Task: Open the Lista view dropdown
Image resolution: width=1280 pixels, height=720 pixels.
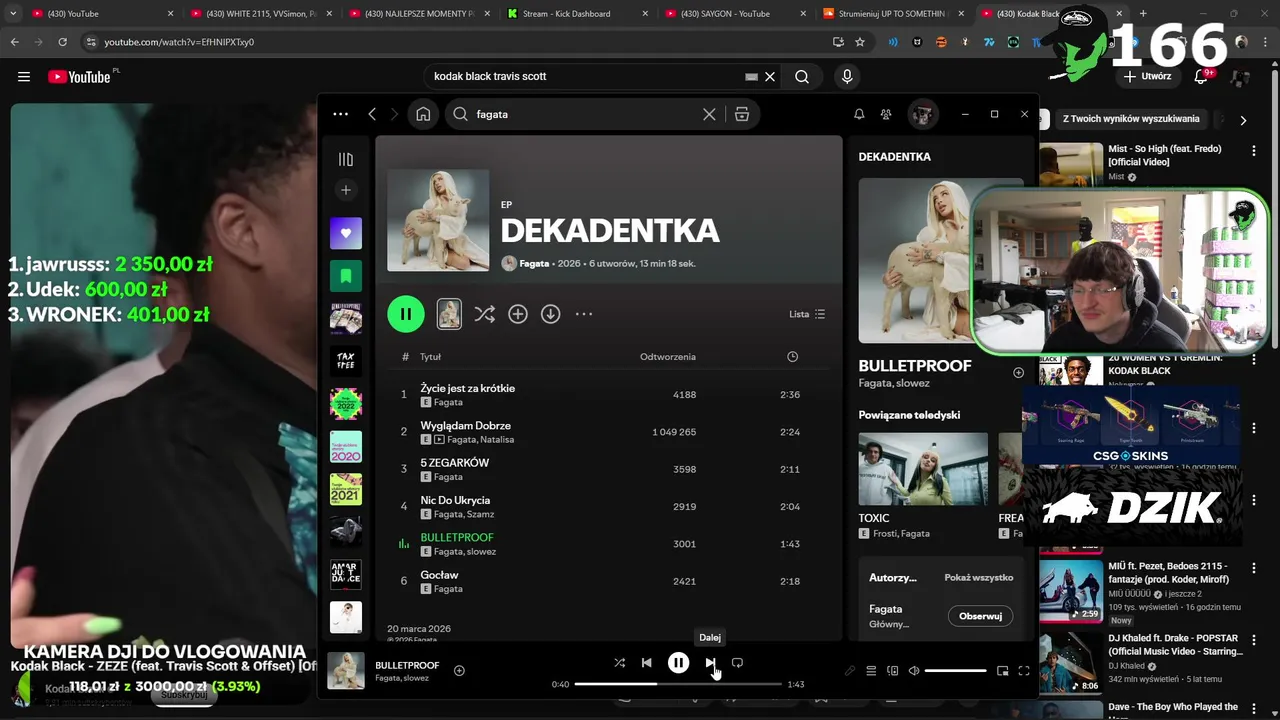Action: pyautogui.click(x=807, y=314)
